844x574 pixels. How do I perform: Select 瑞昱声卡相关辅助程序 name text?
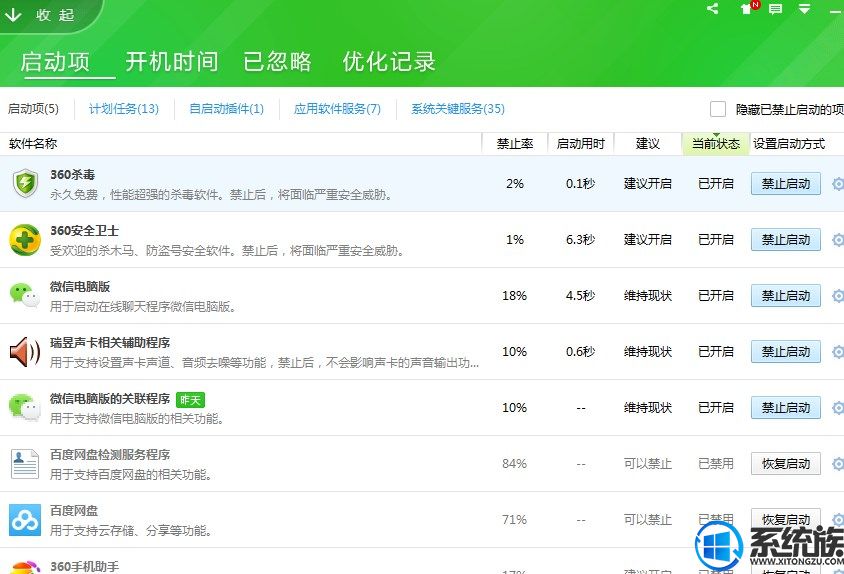(110, 342)
